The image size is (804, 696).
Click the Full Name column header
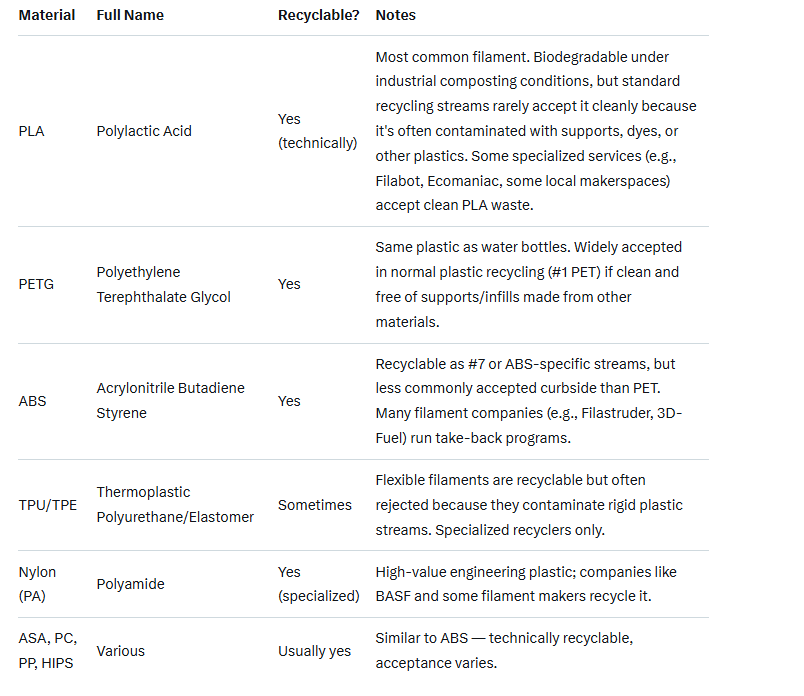coord(132,16)
